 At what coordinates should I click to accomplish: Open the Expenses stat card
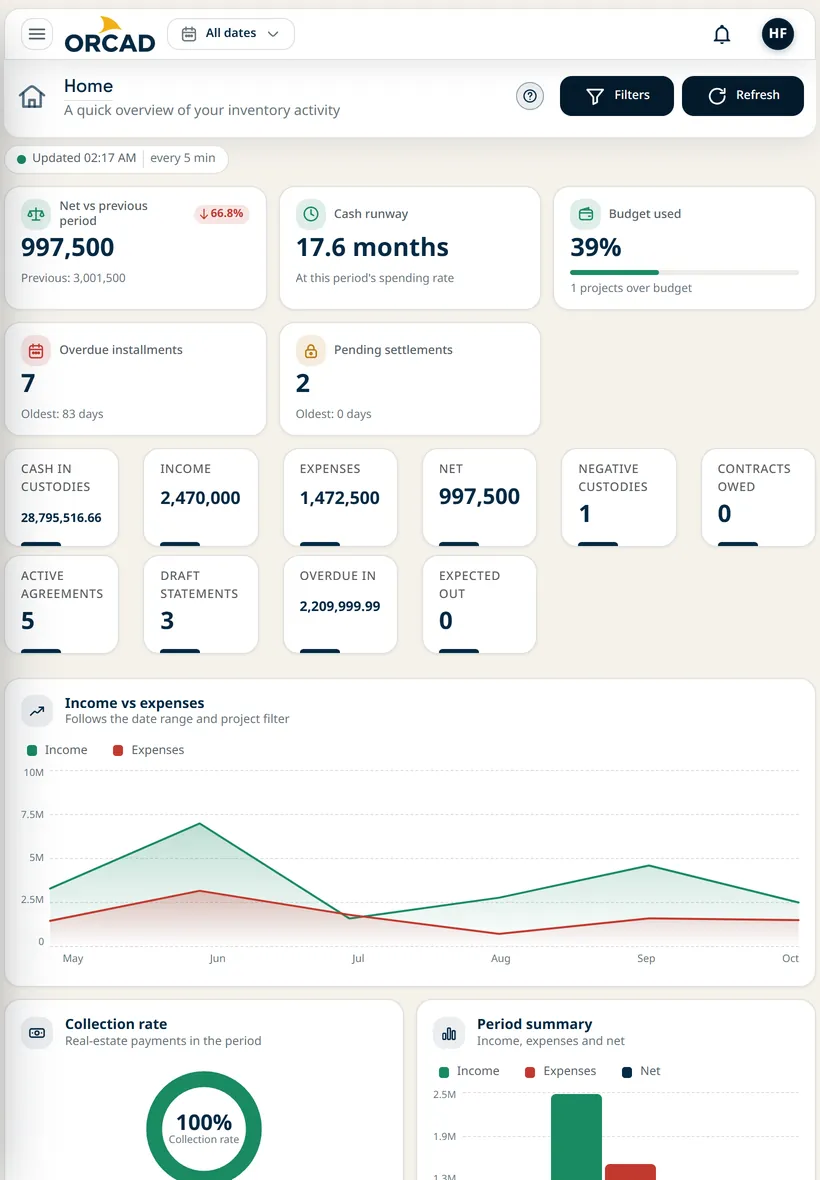[x=340, y=497]
